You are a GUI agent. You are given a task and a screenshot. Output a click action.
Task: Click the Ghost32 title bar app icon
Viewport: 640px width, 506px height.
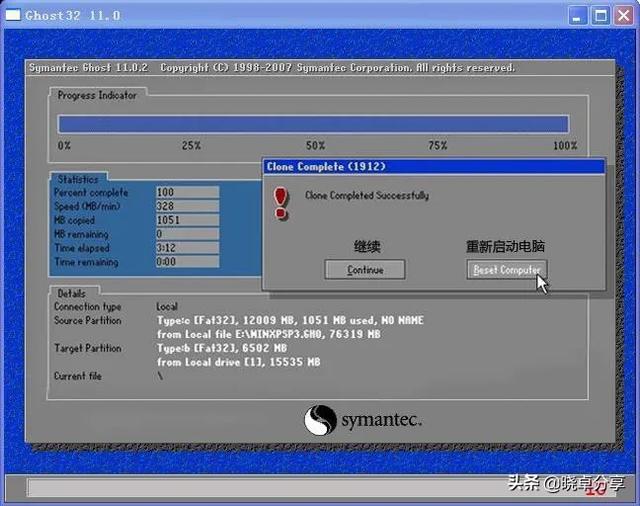point(12,15)
